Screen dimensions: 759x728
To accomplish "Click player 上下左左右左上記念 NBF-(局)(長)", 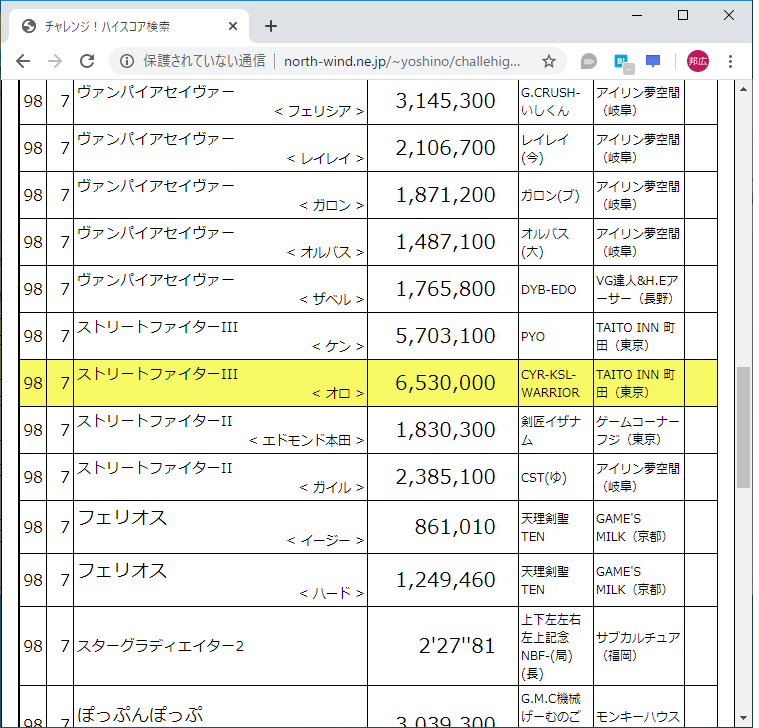I will coord(551,646).
